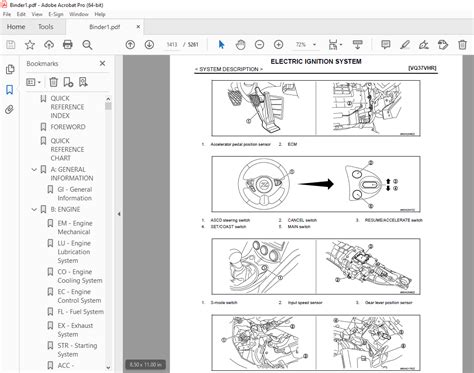Add the file to starred bookmarks

[x=30, y=45]
